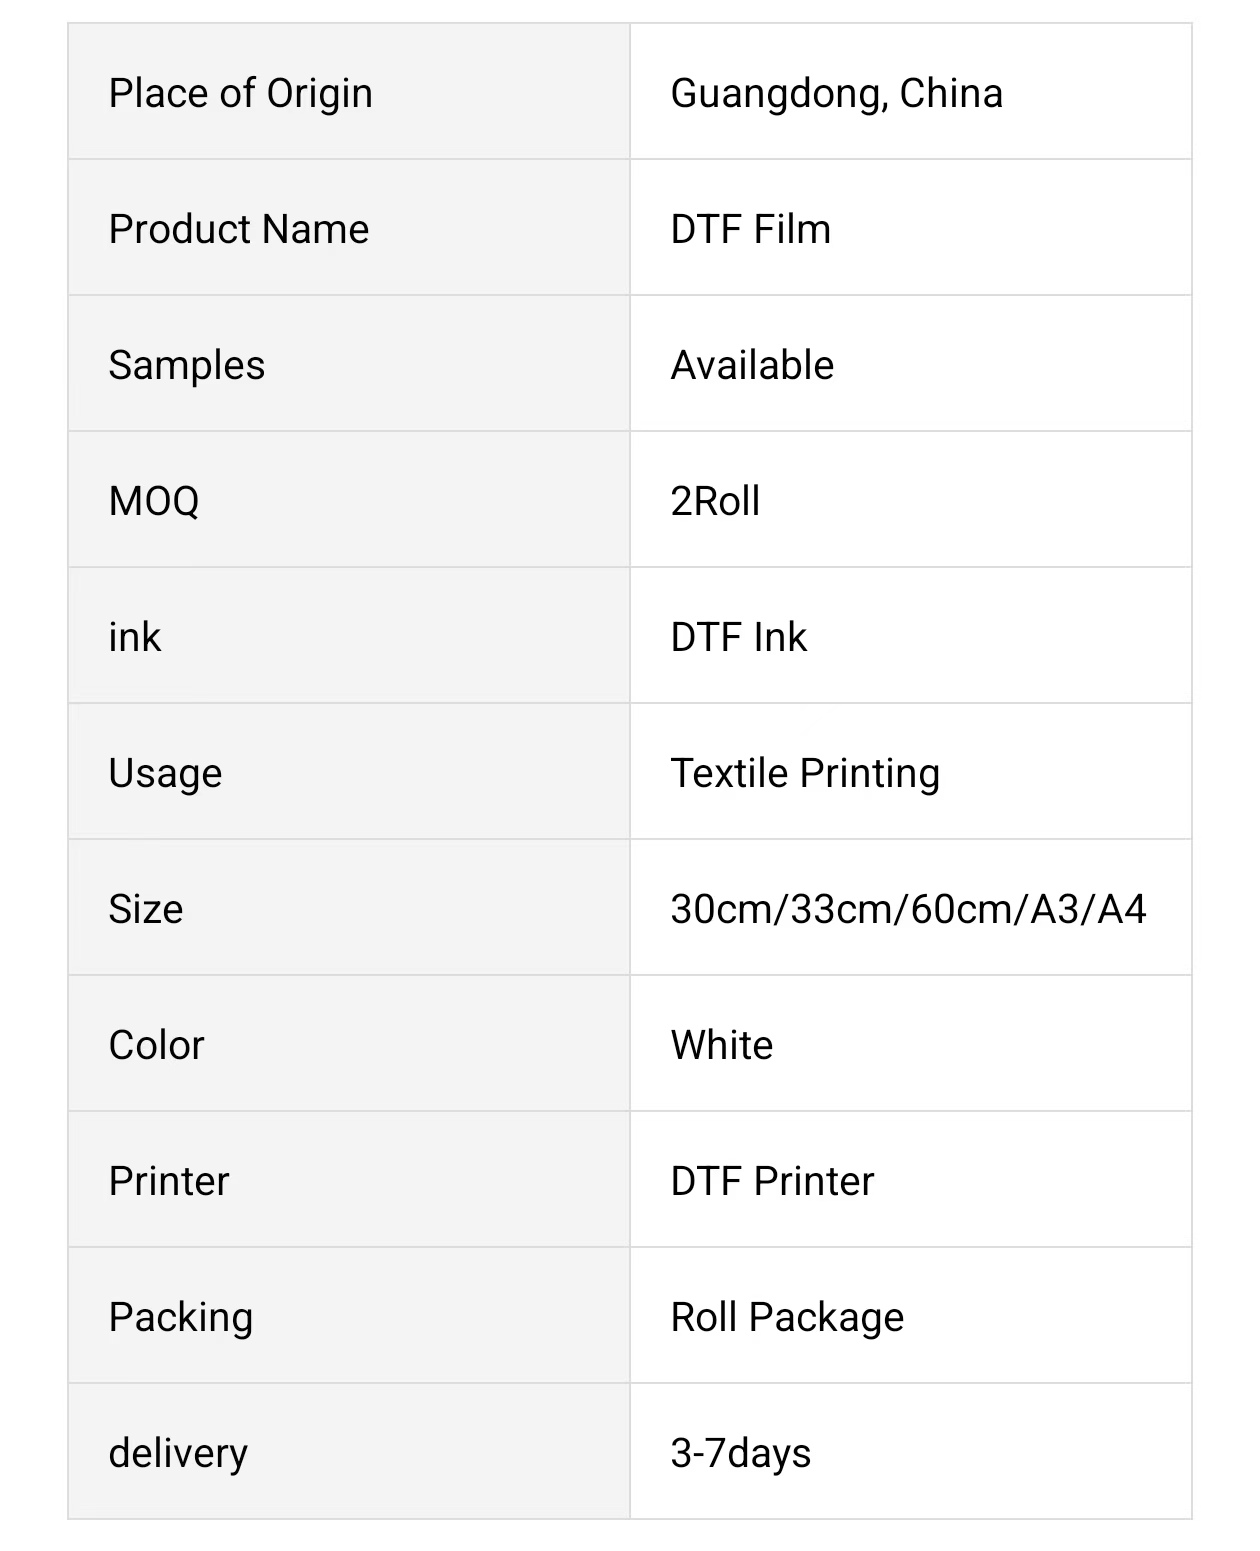The height and width of the screenshot is (1551, 1260).
Task: Click the 'Color' label cell
Action: point(156,1045)
